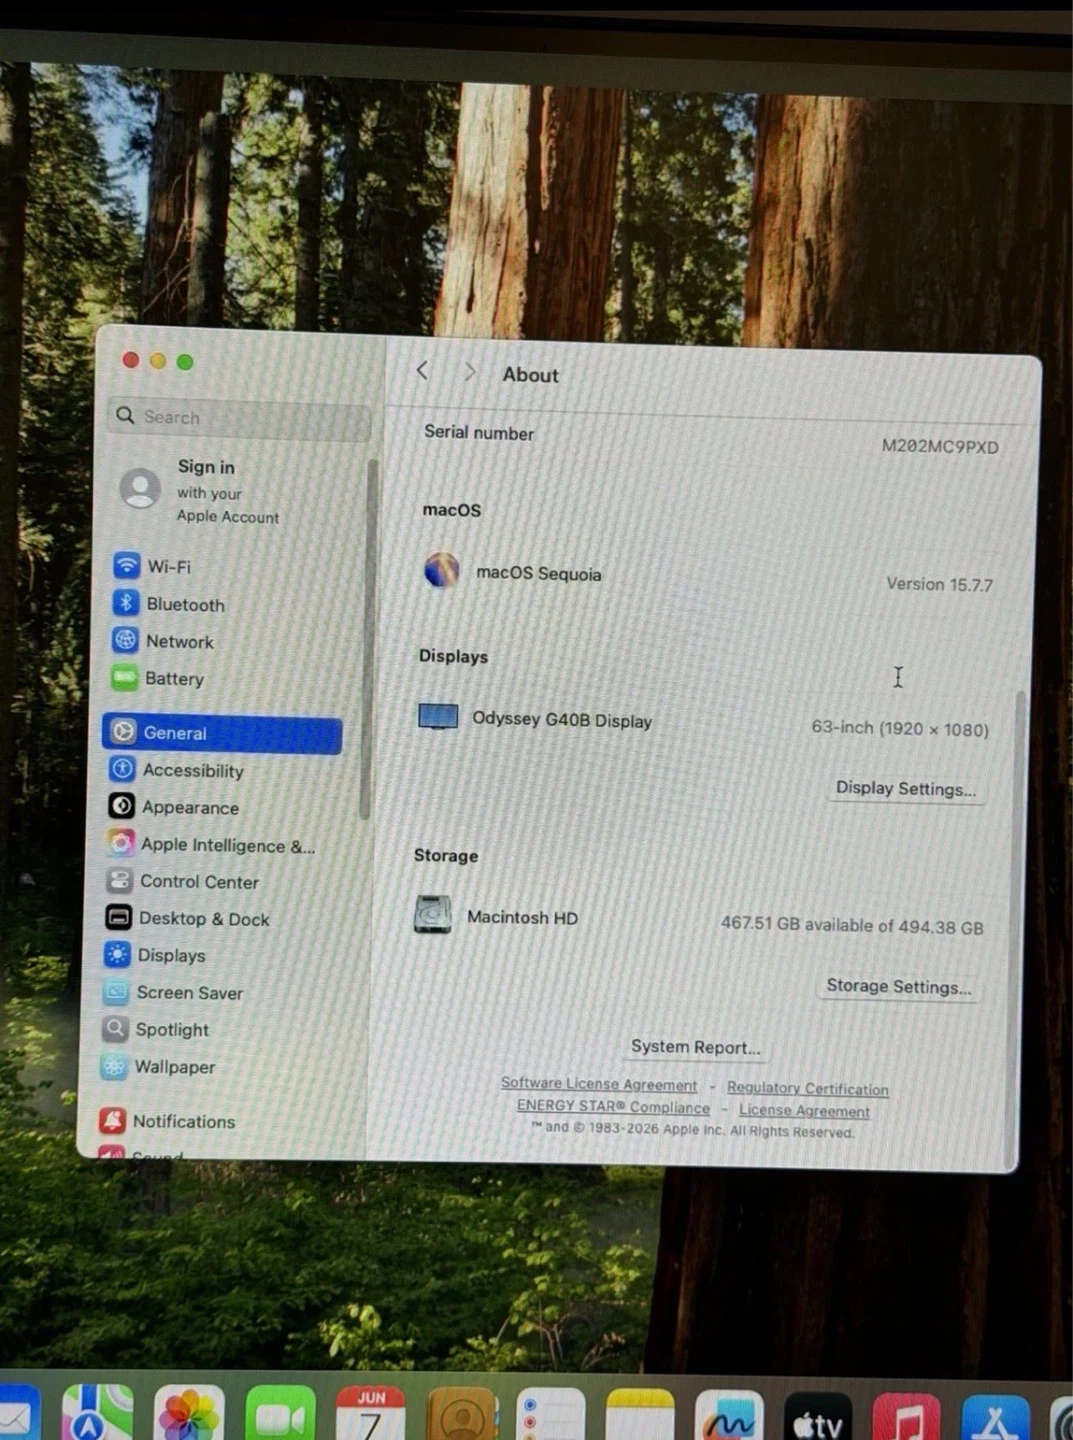Open FaceTime from the Dock
Viewport: 1073px width, 1440px height.
pos(280,1414)
